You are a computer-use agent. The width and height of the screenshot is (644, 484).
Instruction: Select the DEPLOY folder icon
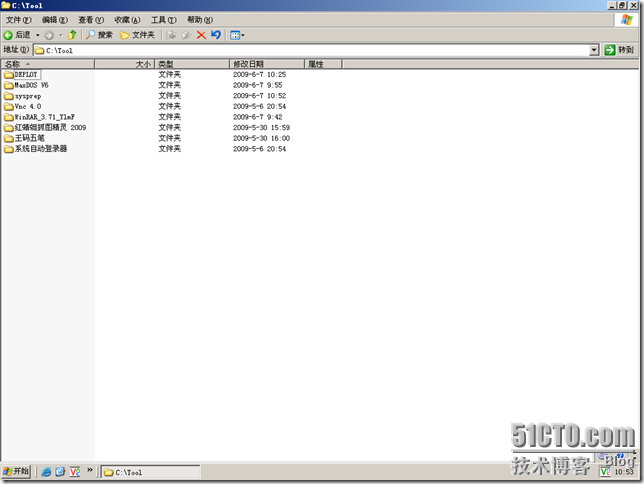(x=9, y=75)
